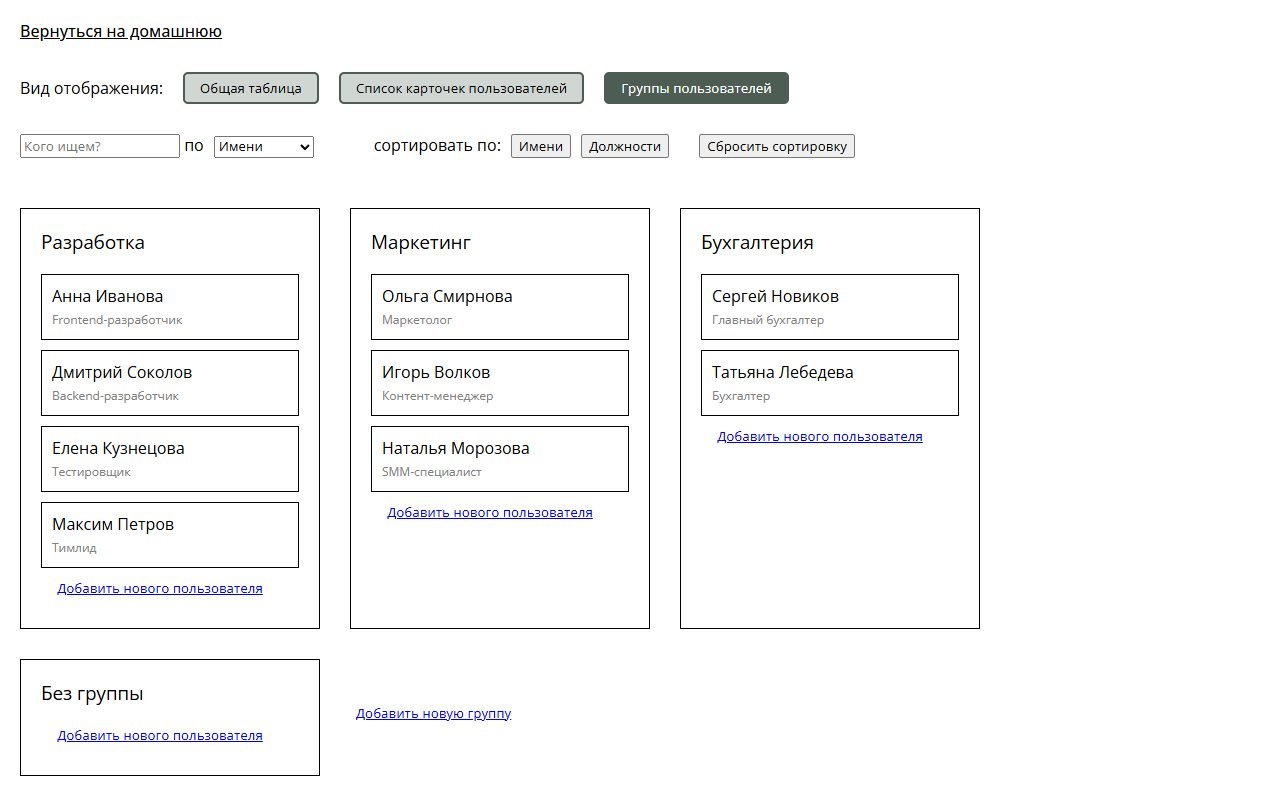Click the «Маркетинг» group heading
Screen dimensions: 1280x800
coord(421,242)
